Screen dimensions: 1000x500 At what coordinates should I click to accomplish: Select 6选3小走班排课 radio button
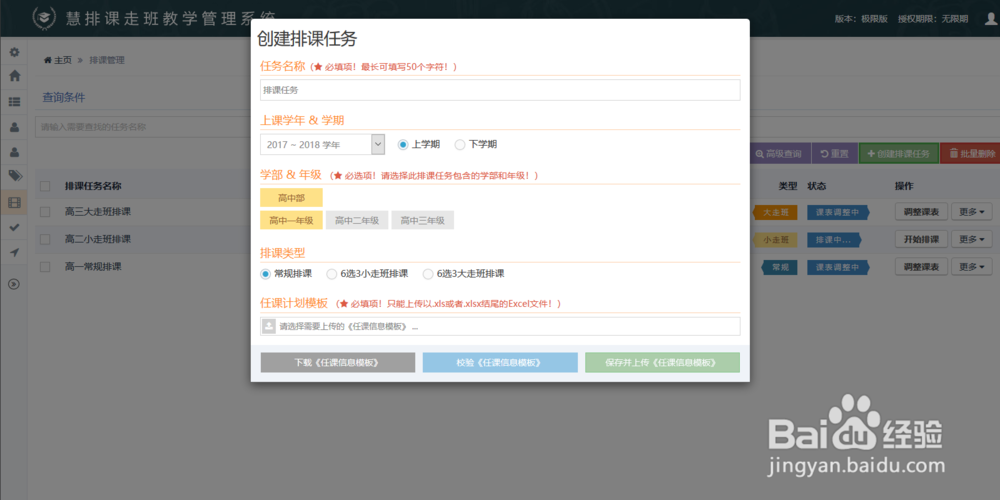[332, 274]
